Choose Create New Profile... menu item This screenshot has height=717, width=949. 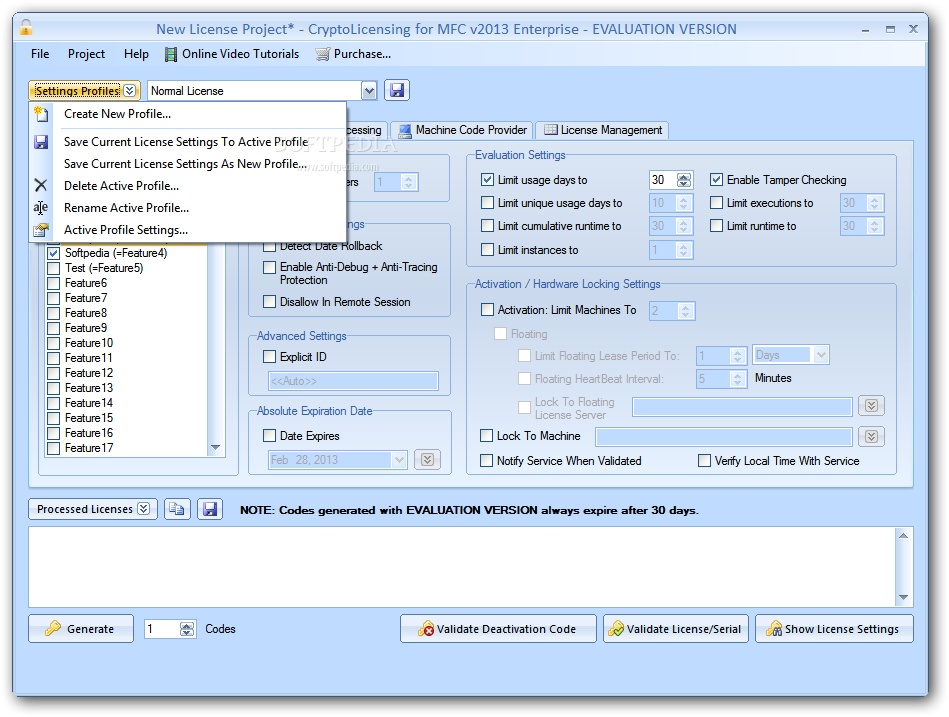(188, 114)
